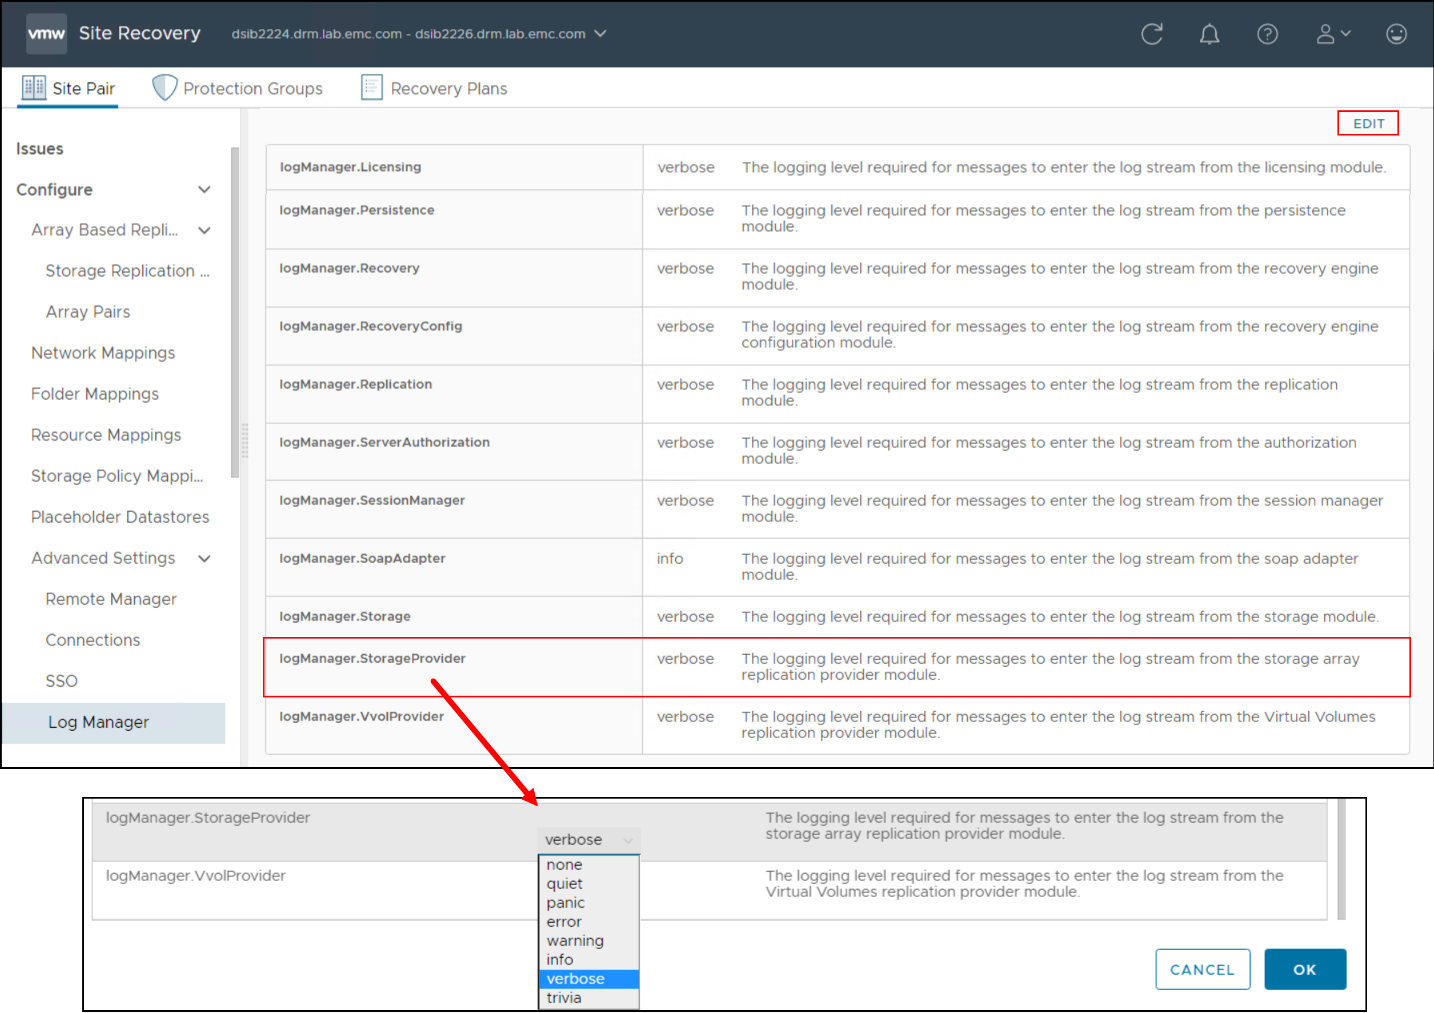Choose panic logging level
This screenshot has height=1013, width=1434.
click(588, 903)
